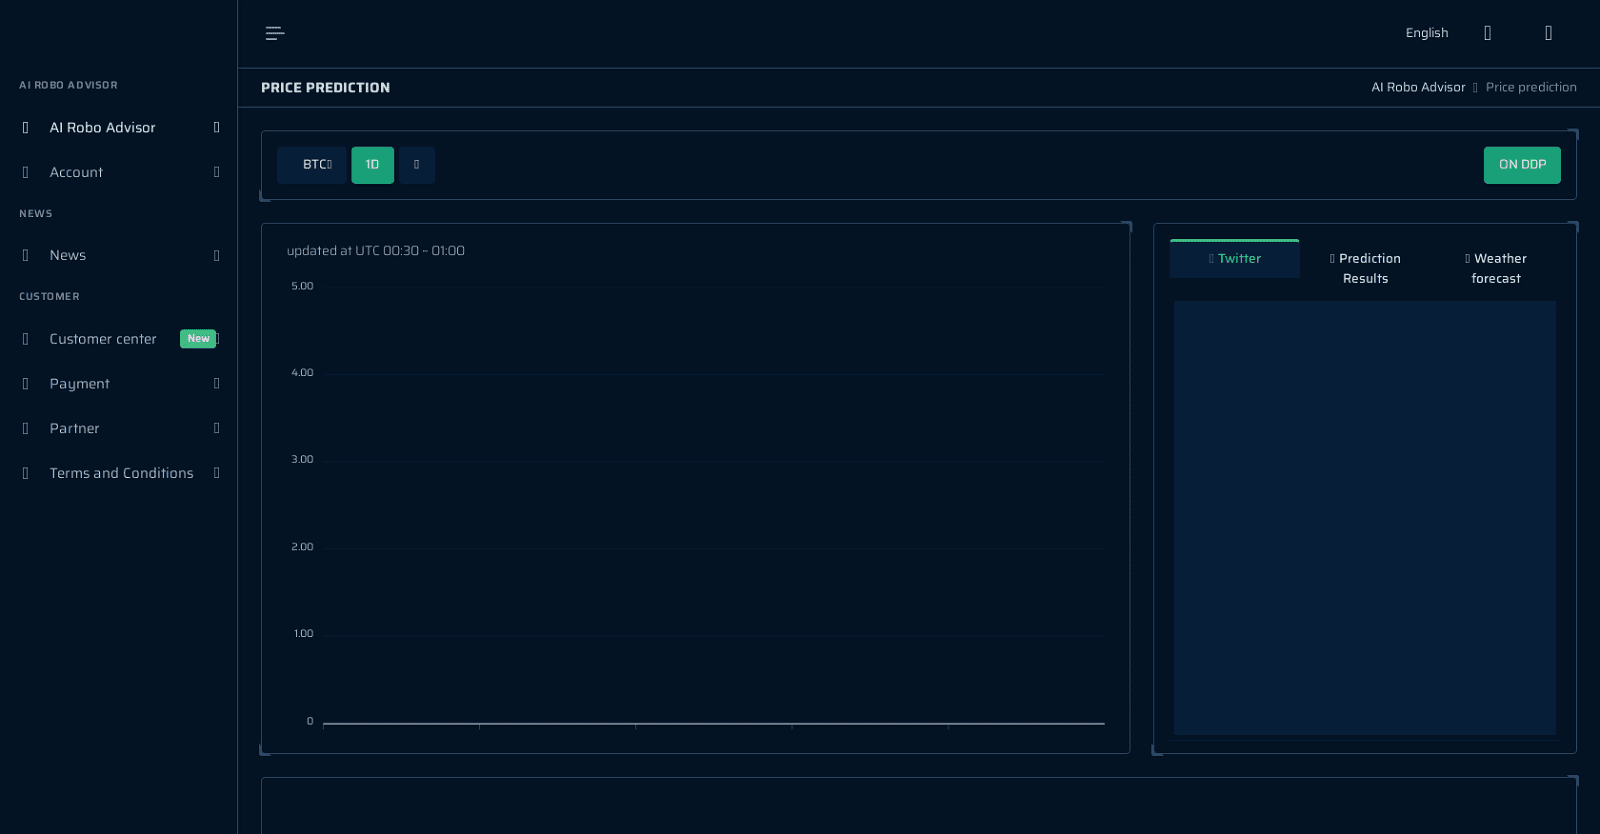This screenshot has height=834, width=1600.
Task: Click the small icon button beside 1D
Action: pyautogui.click(x=417, y=165)
